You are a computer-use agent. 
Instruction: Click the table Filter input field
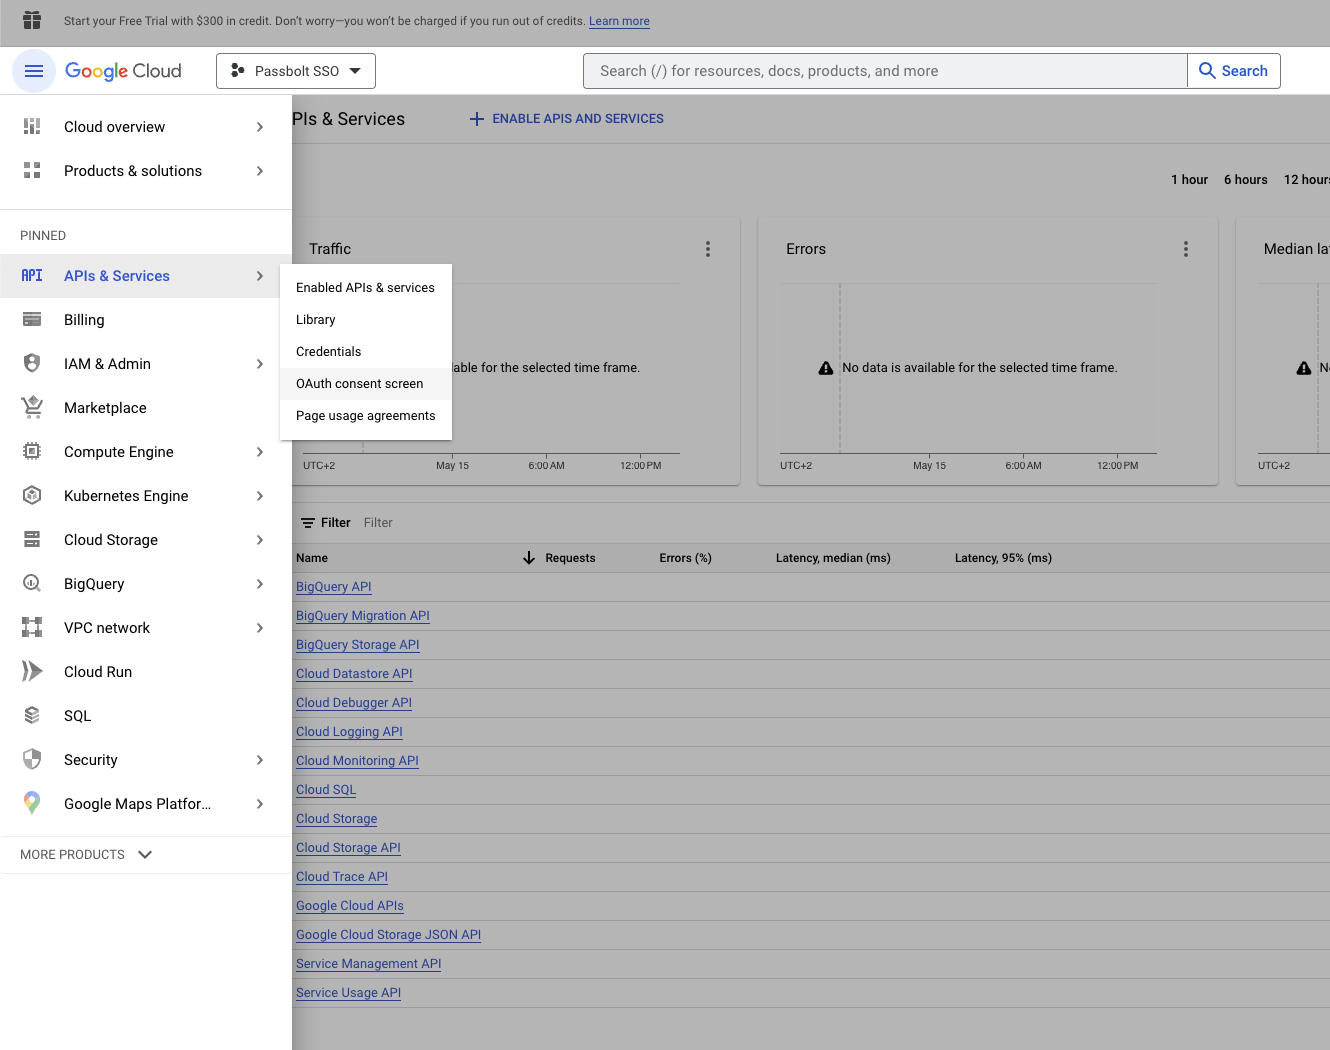pyautogui.click(x=378, y=523)
